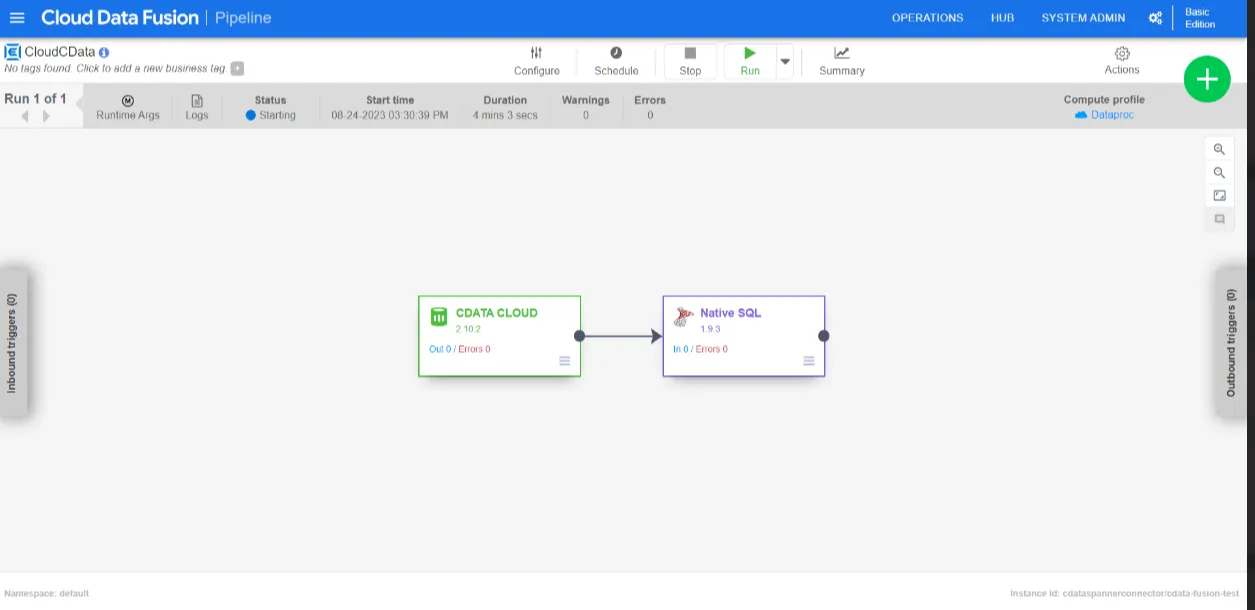Fit pipeline to screen
Screen dimensions: 1255x610
tap(1219, 196)
